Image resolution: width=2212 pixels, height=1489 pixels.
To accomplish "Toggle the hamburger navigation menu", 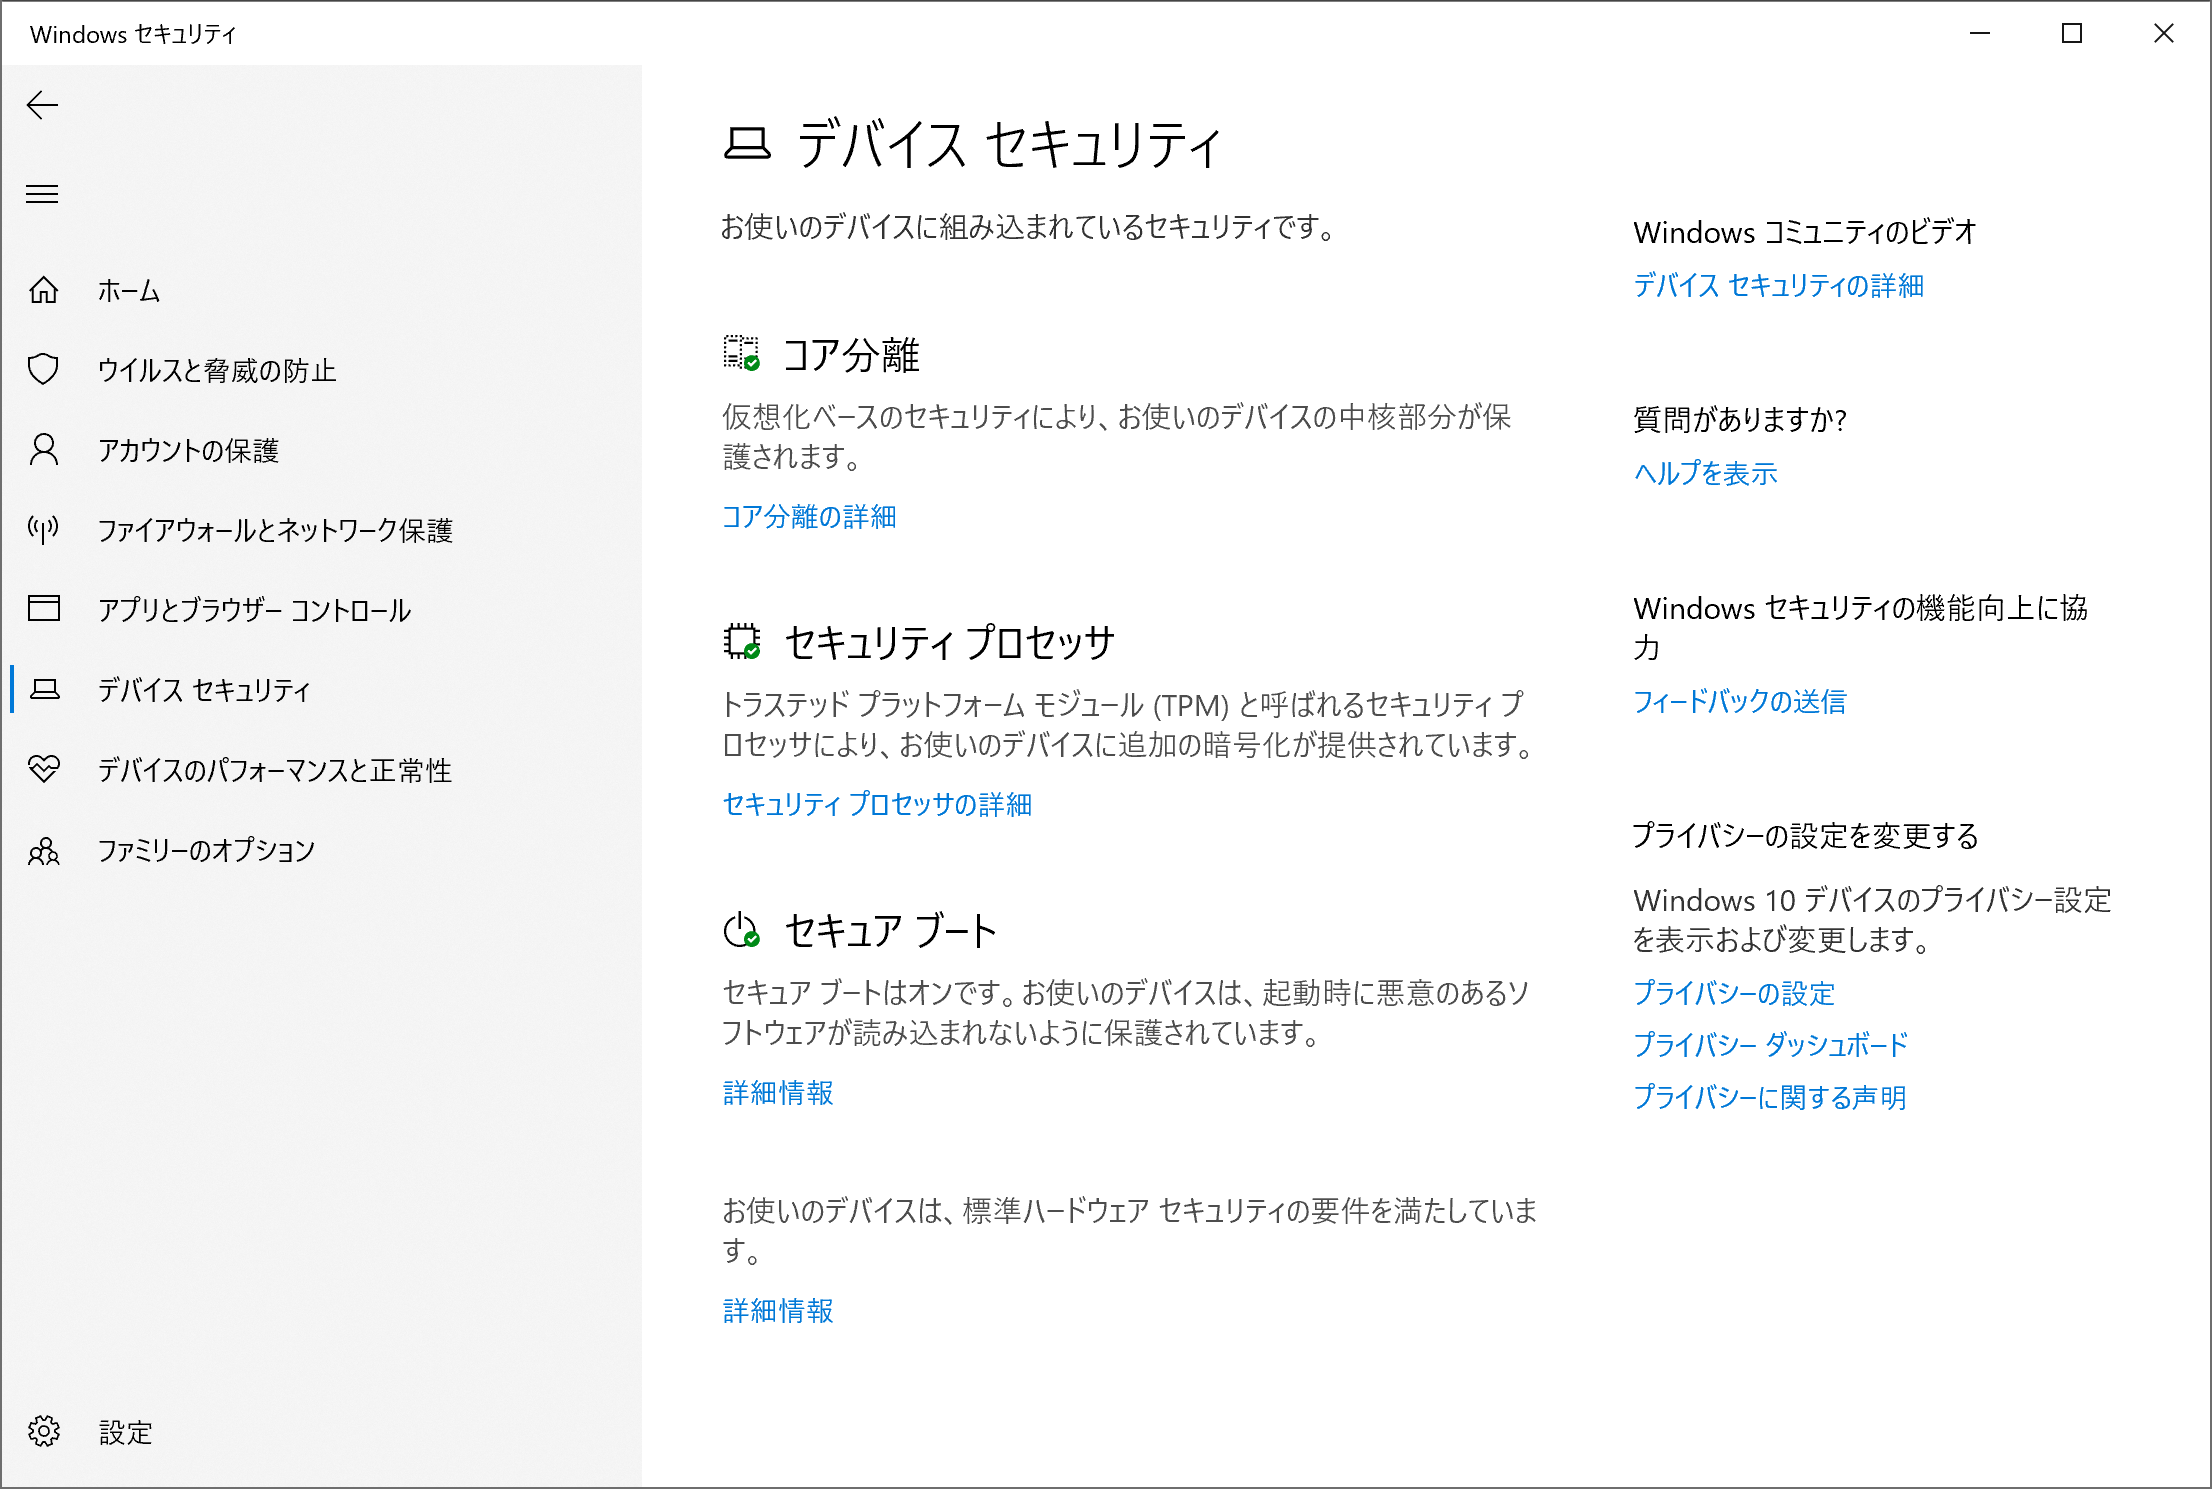I will coord(42,194).
